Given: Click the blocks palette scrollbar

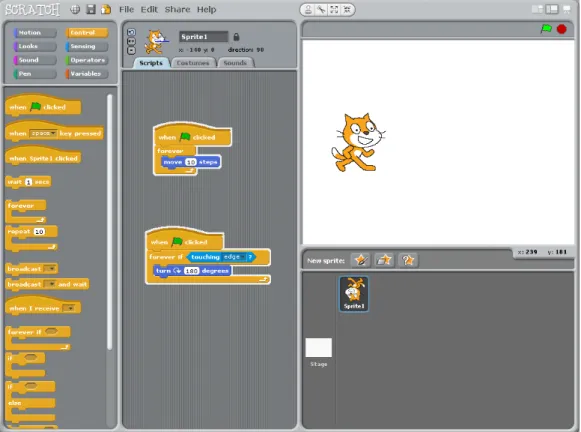Looking at the screenshot, I should pos(110,222).
